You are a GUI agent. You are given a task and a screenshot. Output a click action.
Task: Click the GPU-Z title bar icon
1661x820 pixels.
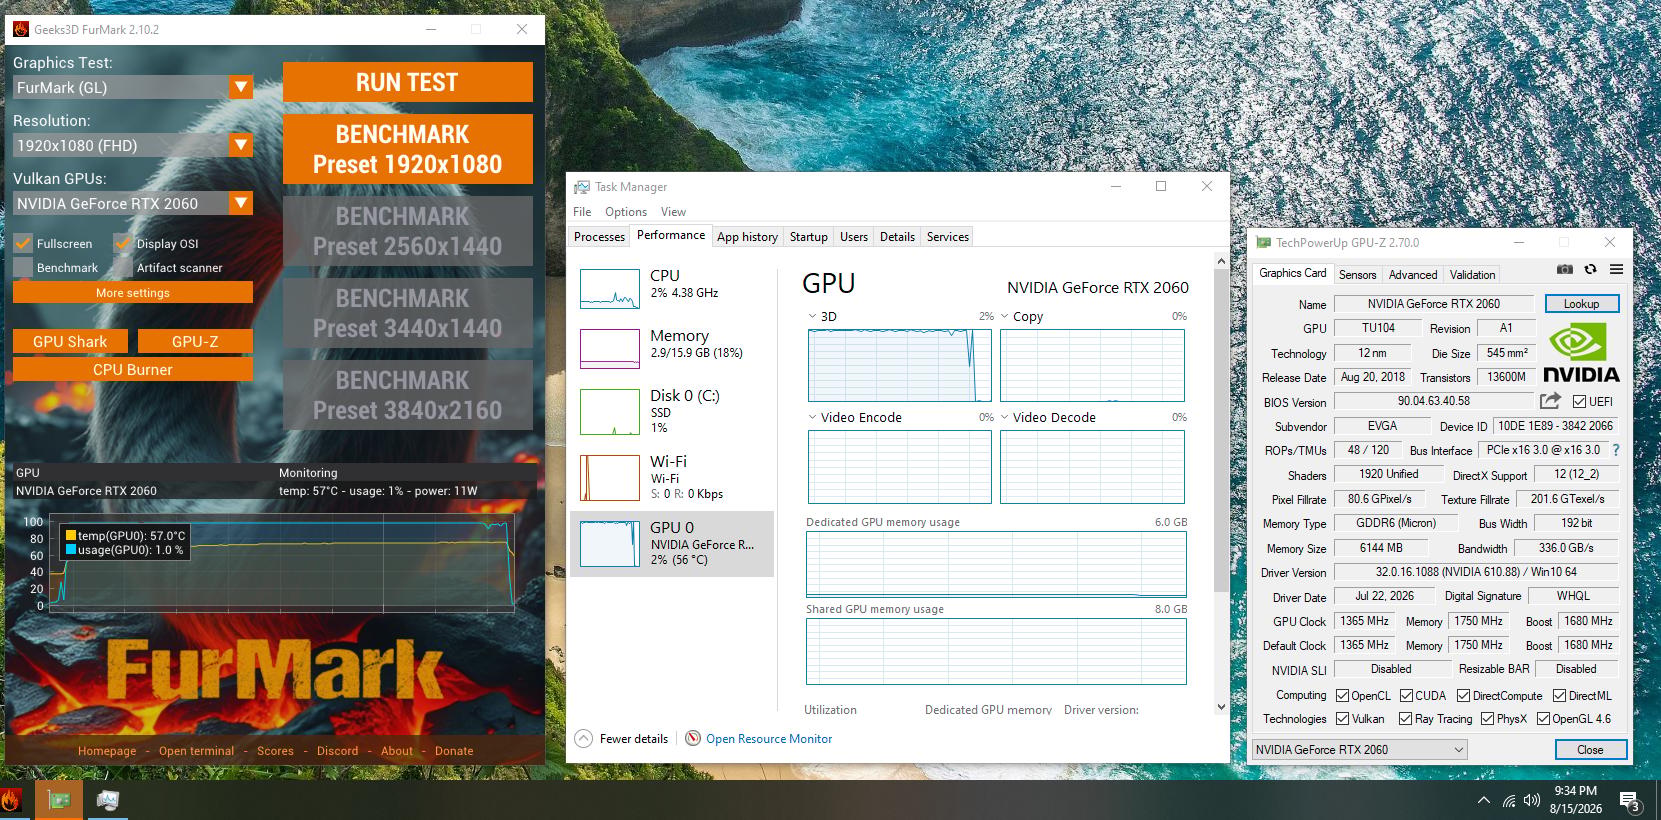pos(1264,242)
